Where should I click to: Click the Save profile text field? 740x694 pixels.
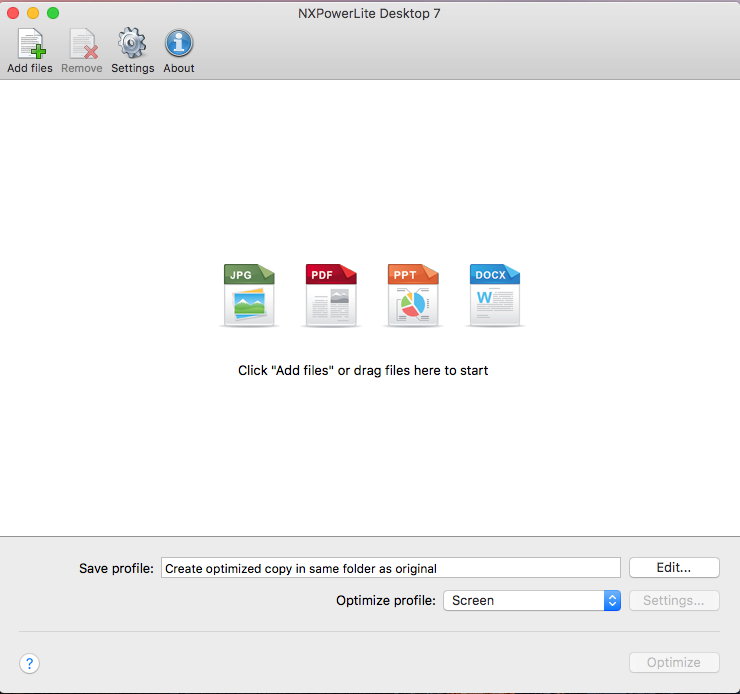pyautogui.click(x=390, y=568)
